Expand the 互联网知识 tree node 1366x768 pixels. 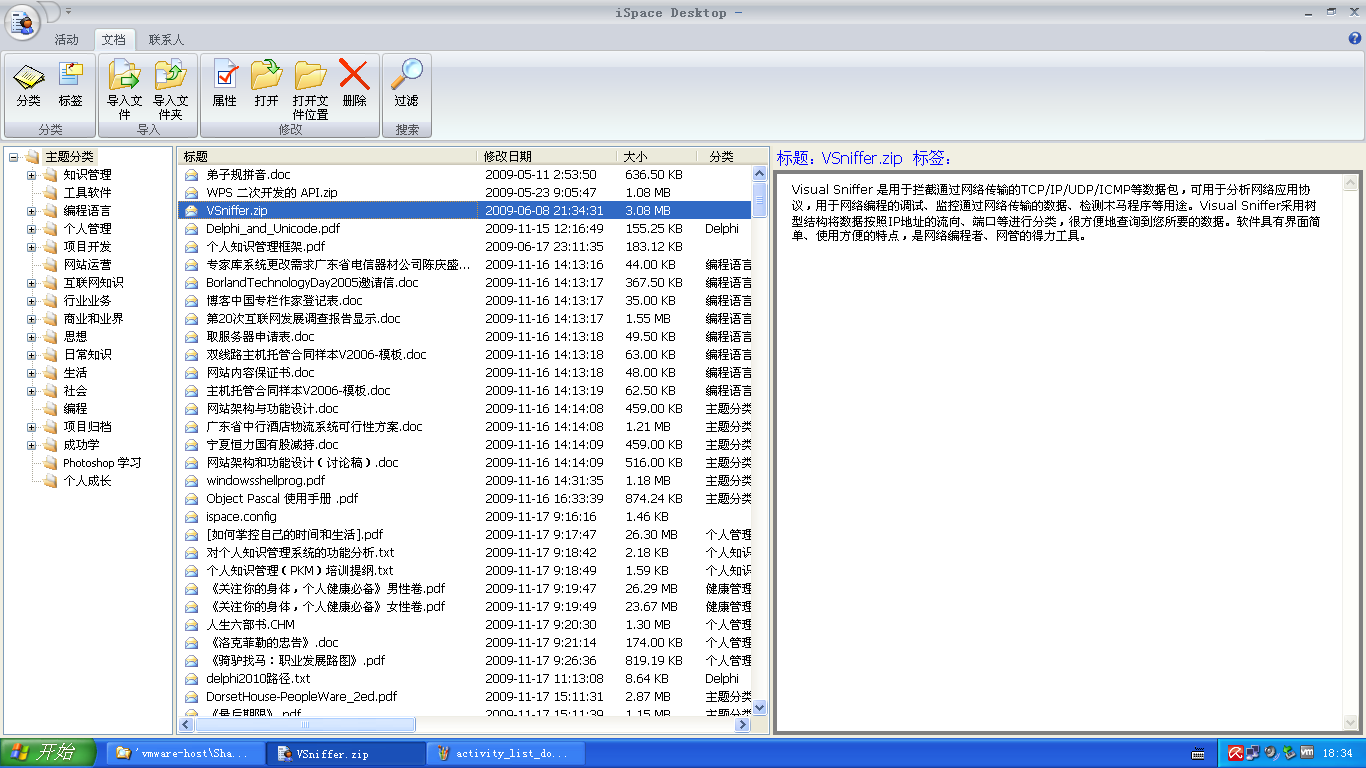tap(32, 283)
